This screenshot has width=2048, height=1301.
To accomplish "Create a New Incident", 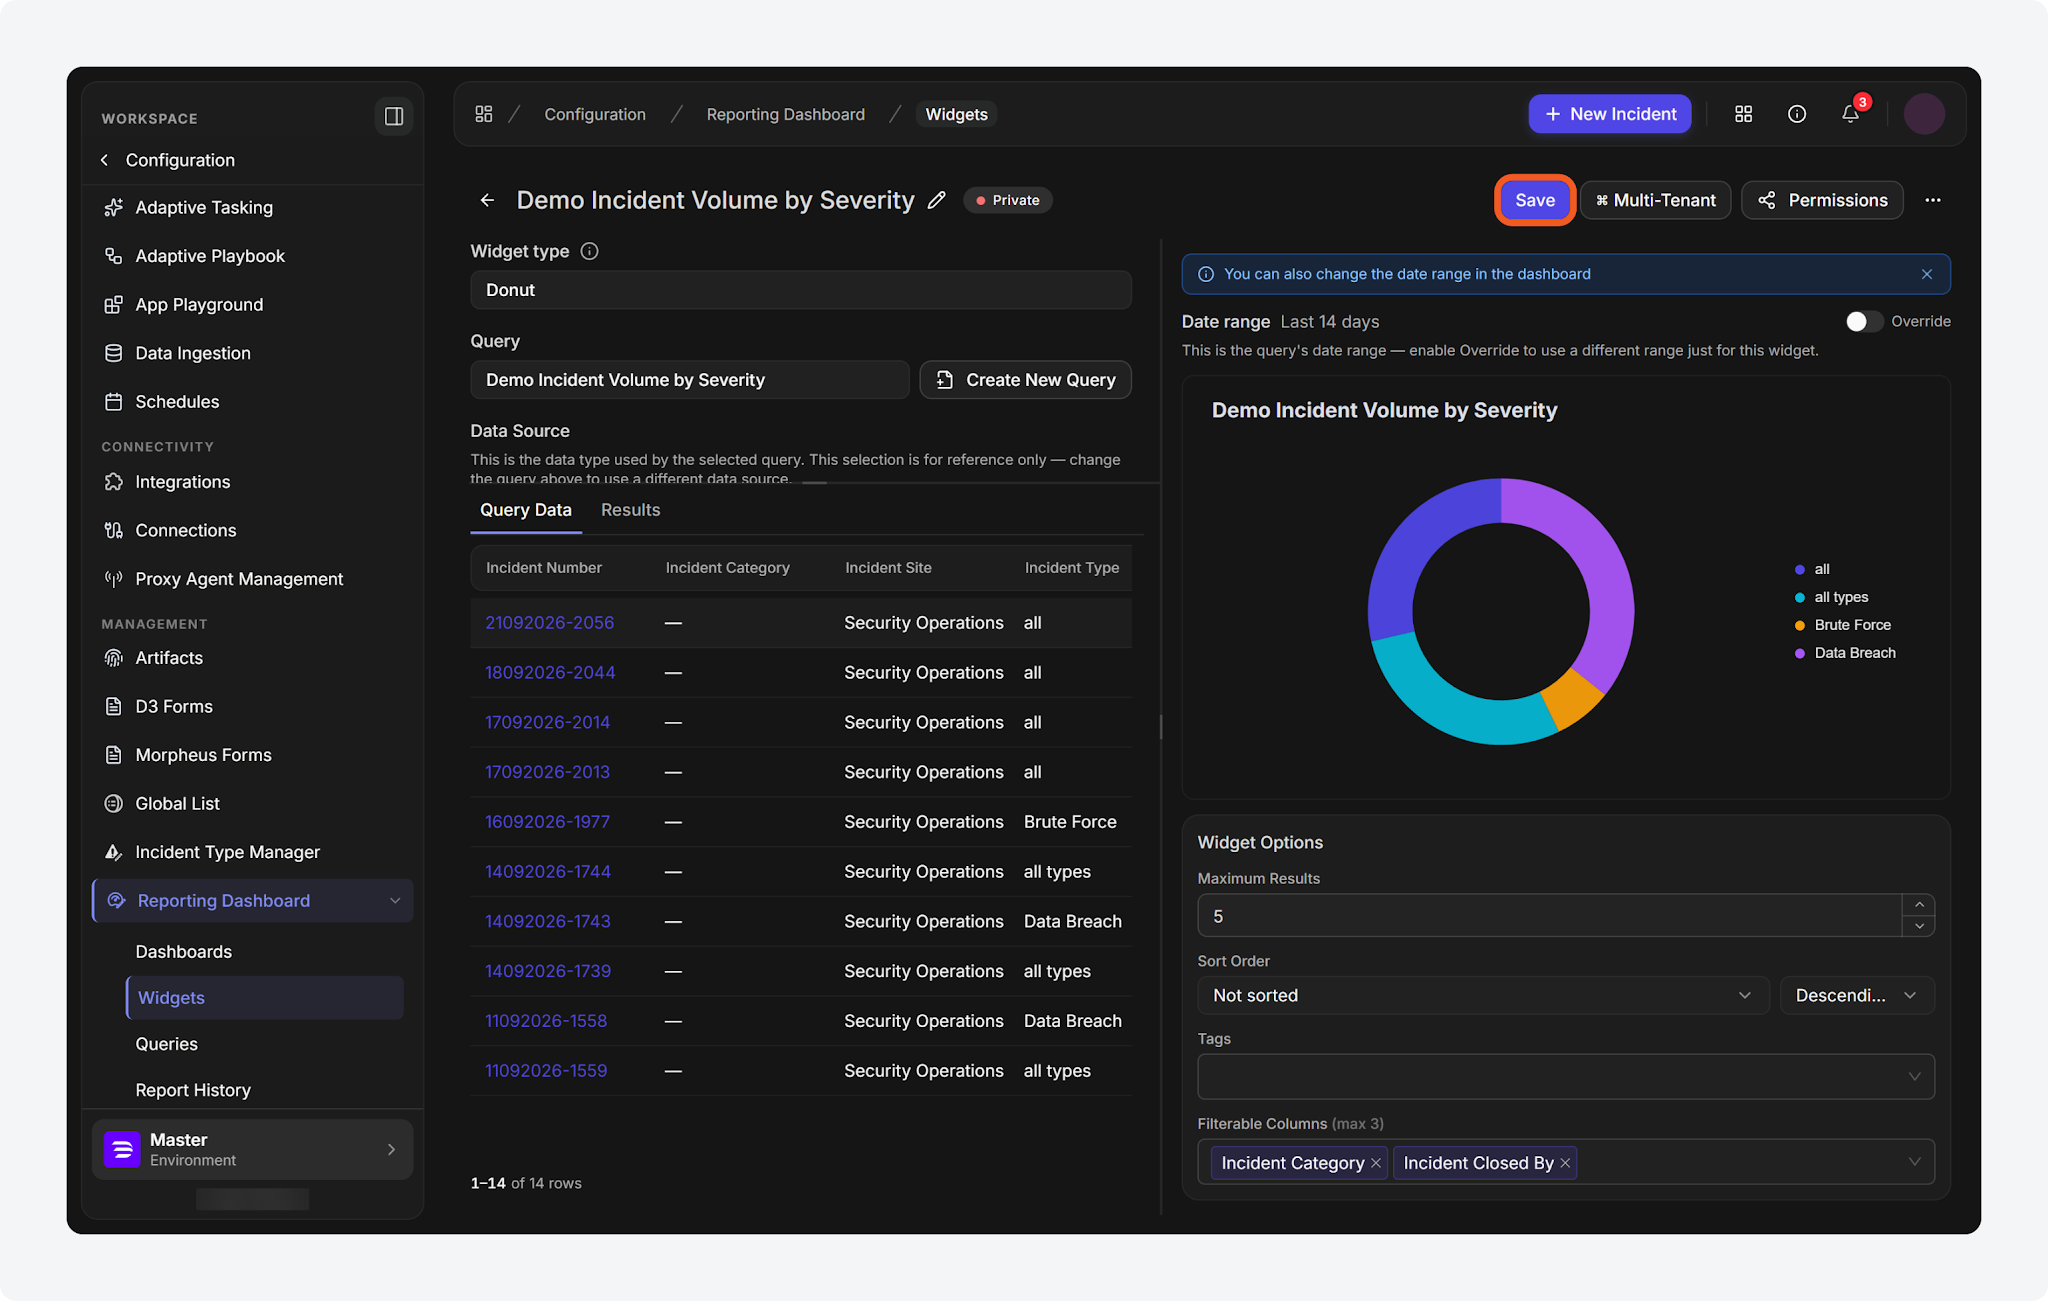I will tap(1610, 114).
